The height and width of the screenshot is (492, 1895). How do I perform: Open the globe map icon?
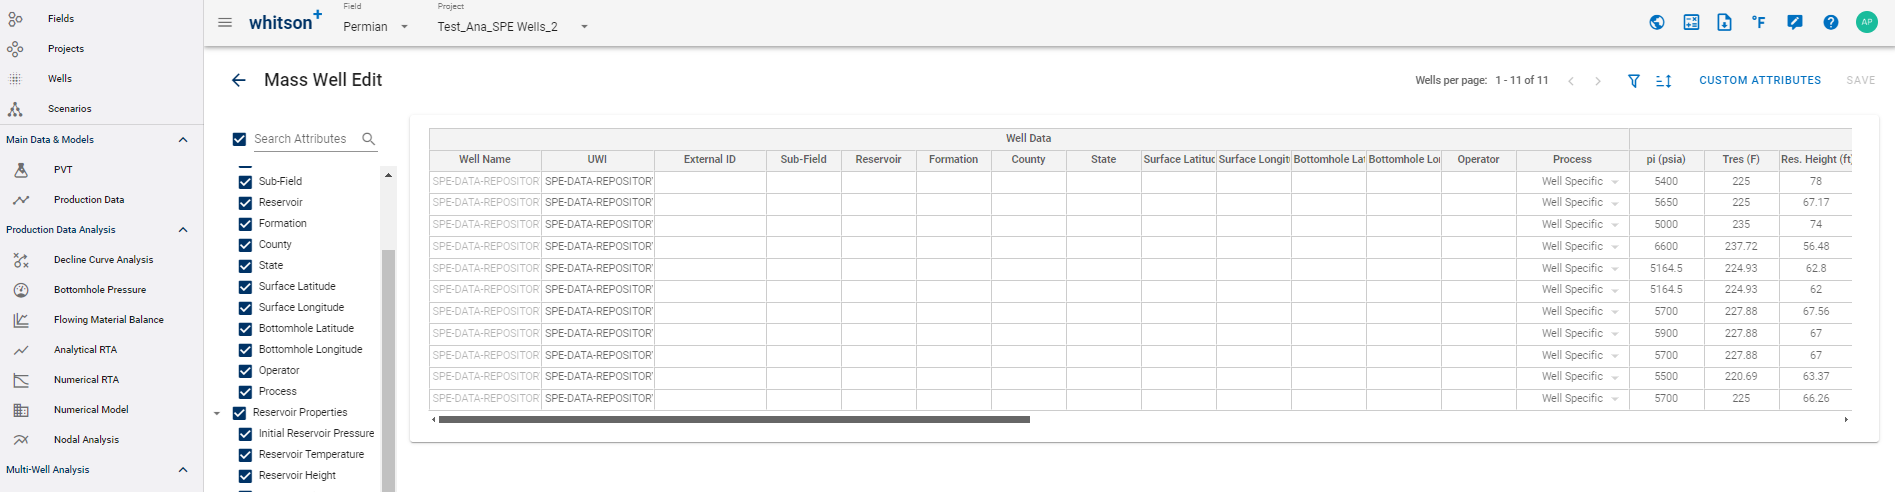(1657, 22)
